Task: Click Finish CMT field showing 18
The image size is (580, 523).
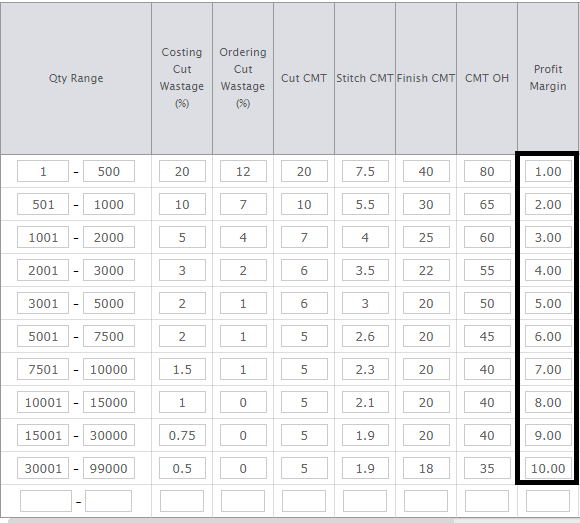Action: 426,468
